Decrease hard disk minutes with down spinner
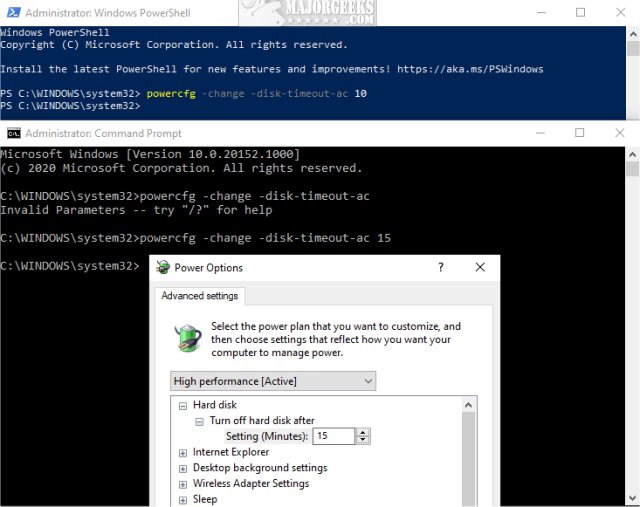 coord(362,440)
